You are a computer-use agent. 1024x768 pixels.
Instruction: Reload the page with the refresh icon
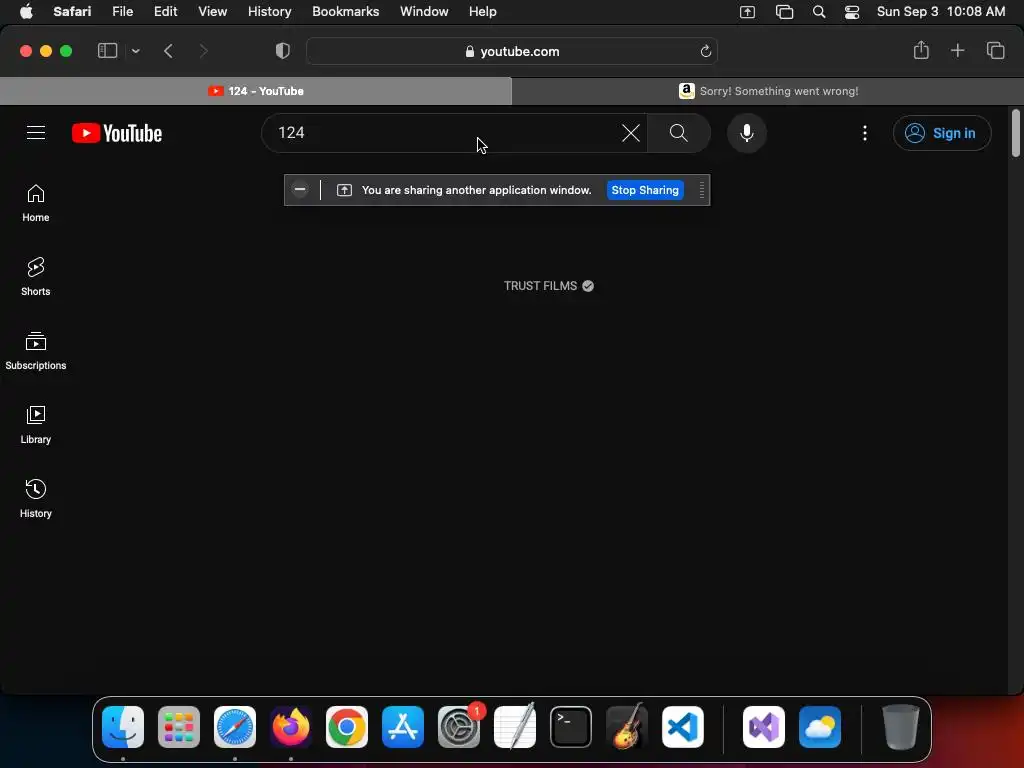pos(705,51)
